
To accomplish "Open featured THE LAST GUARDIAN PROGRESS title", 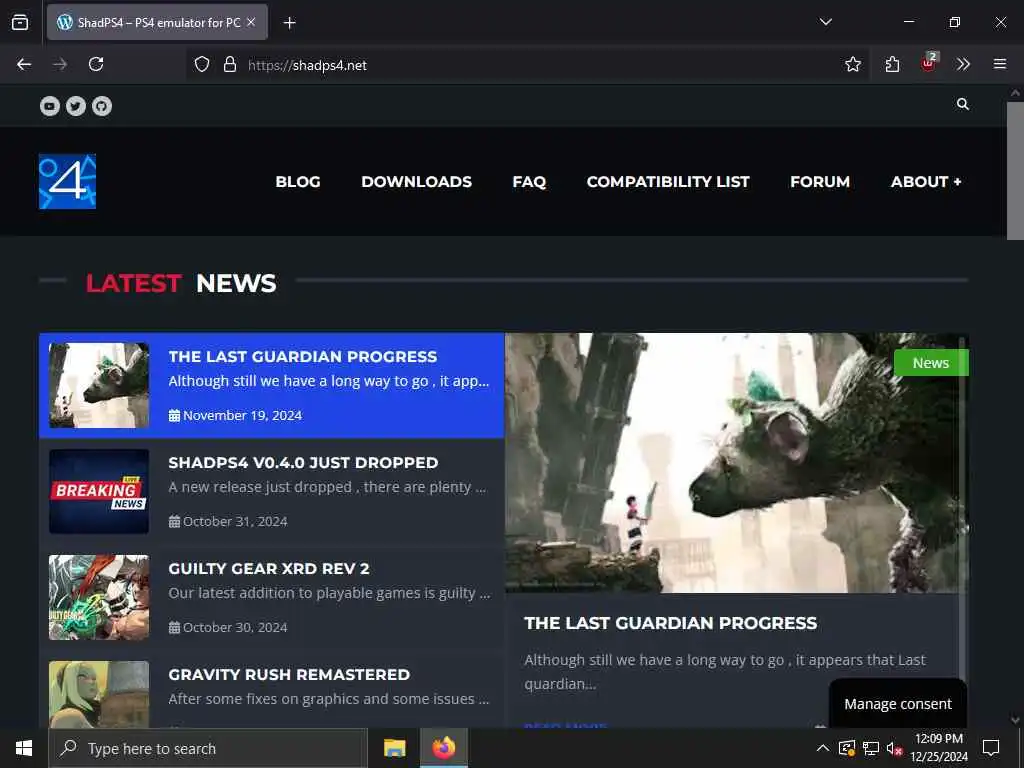I will [671, 623].
